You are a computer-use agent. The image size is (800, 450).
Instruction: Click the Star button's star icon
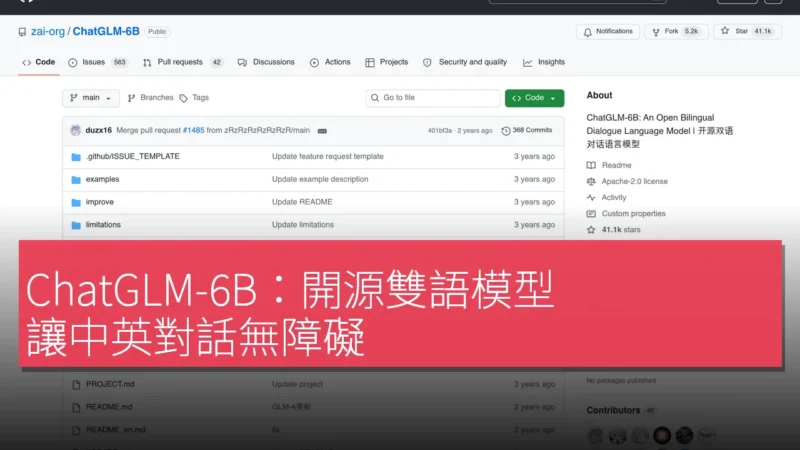[x=725, y=32]
